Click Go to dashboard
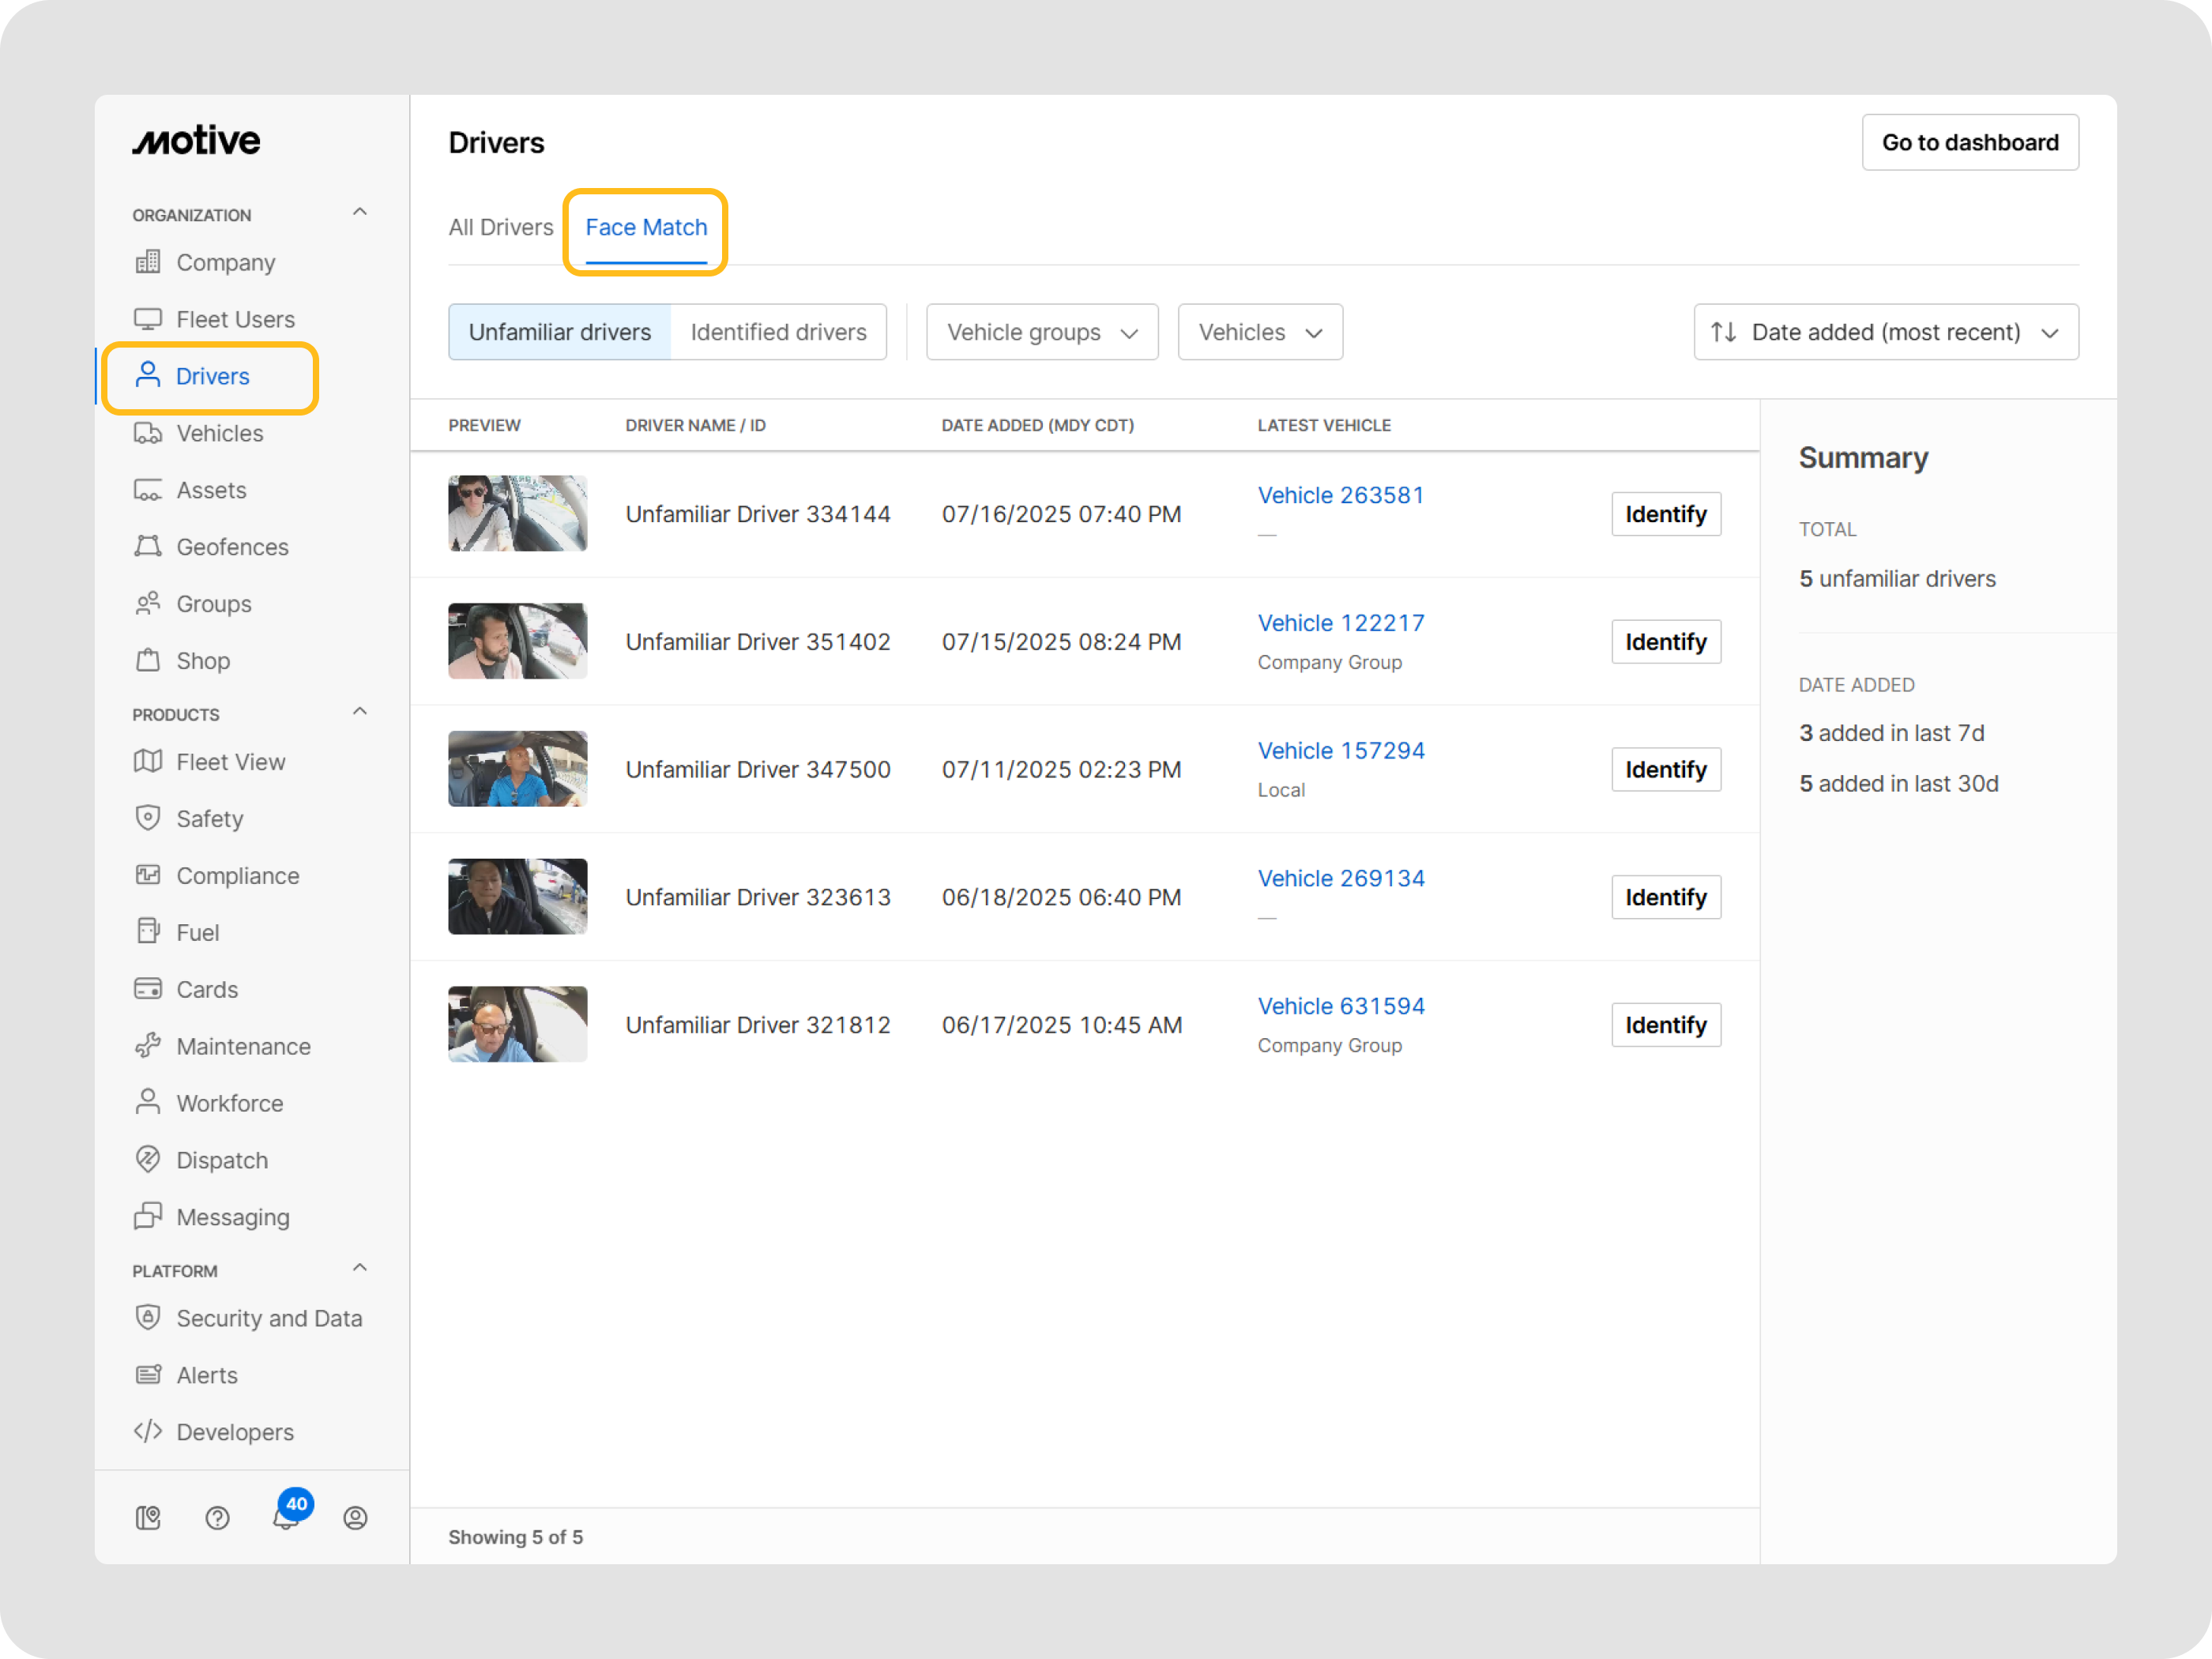Image resolution: width=2212 pixels, height=1659 pixels. pos(1970,142)
